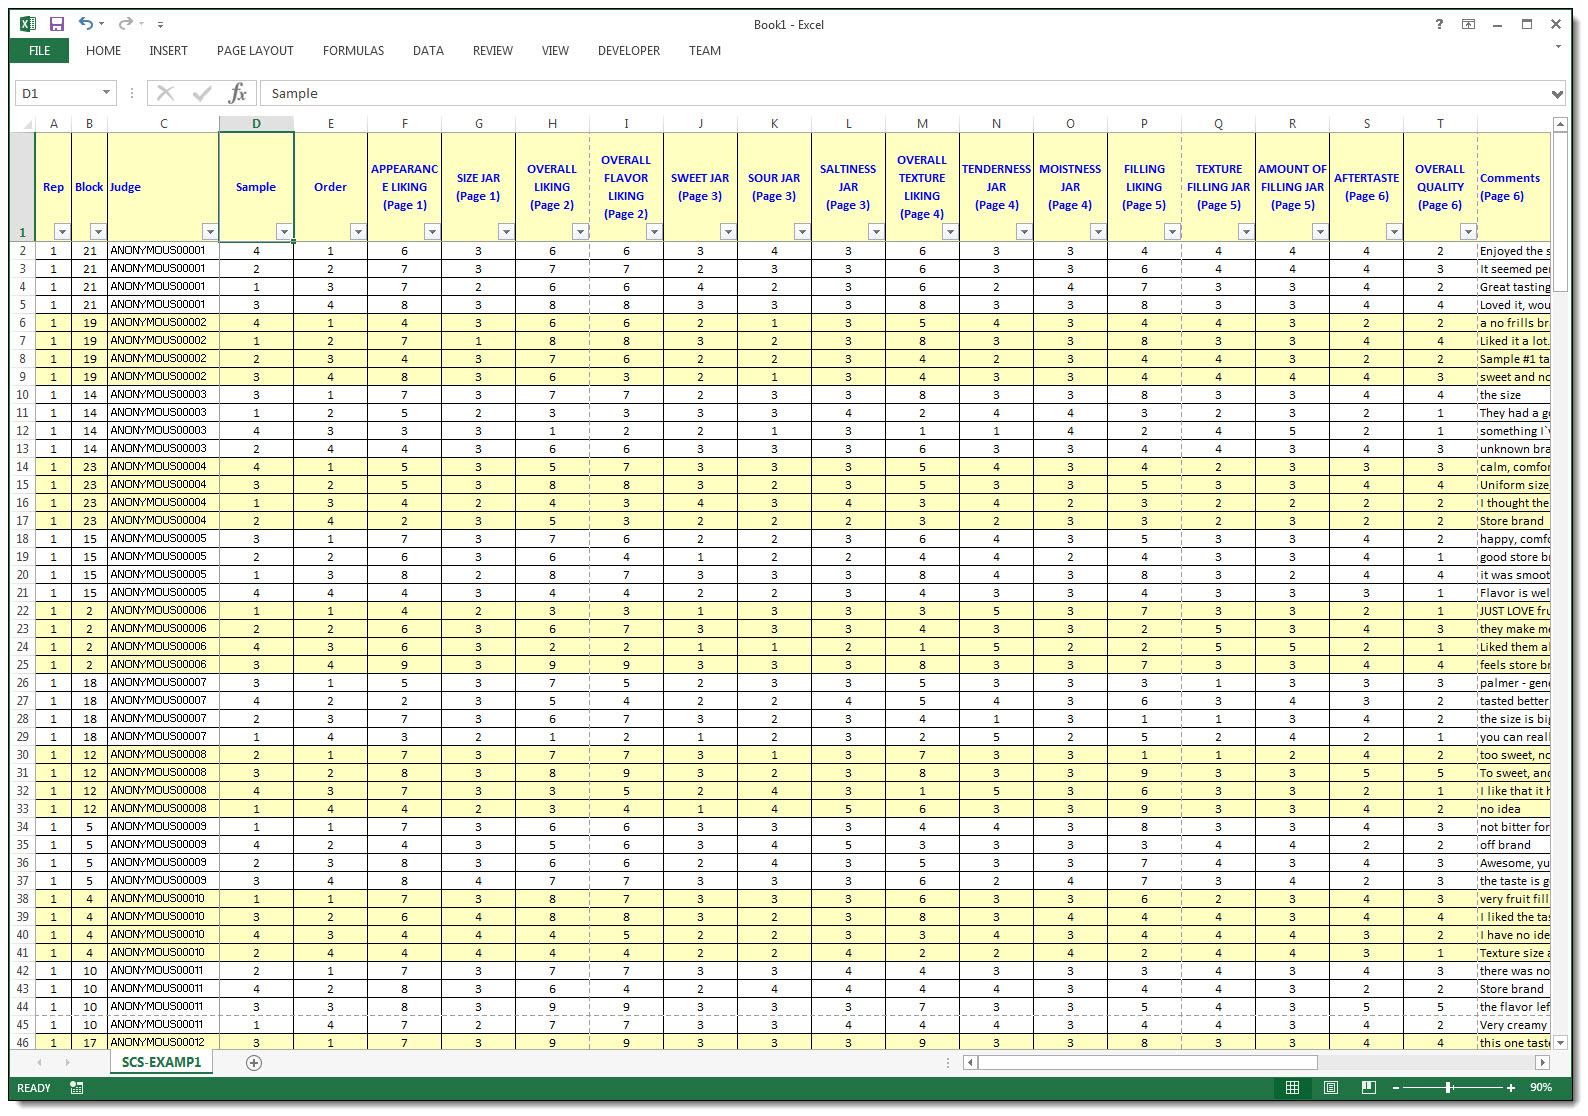
Task: Click the green FILE button
Action: click(x=39, y=51)
